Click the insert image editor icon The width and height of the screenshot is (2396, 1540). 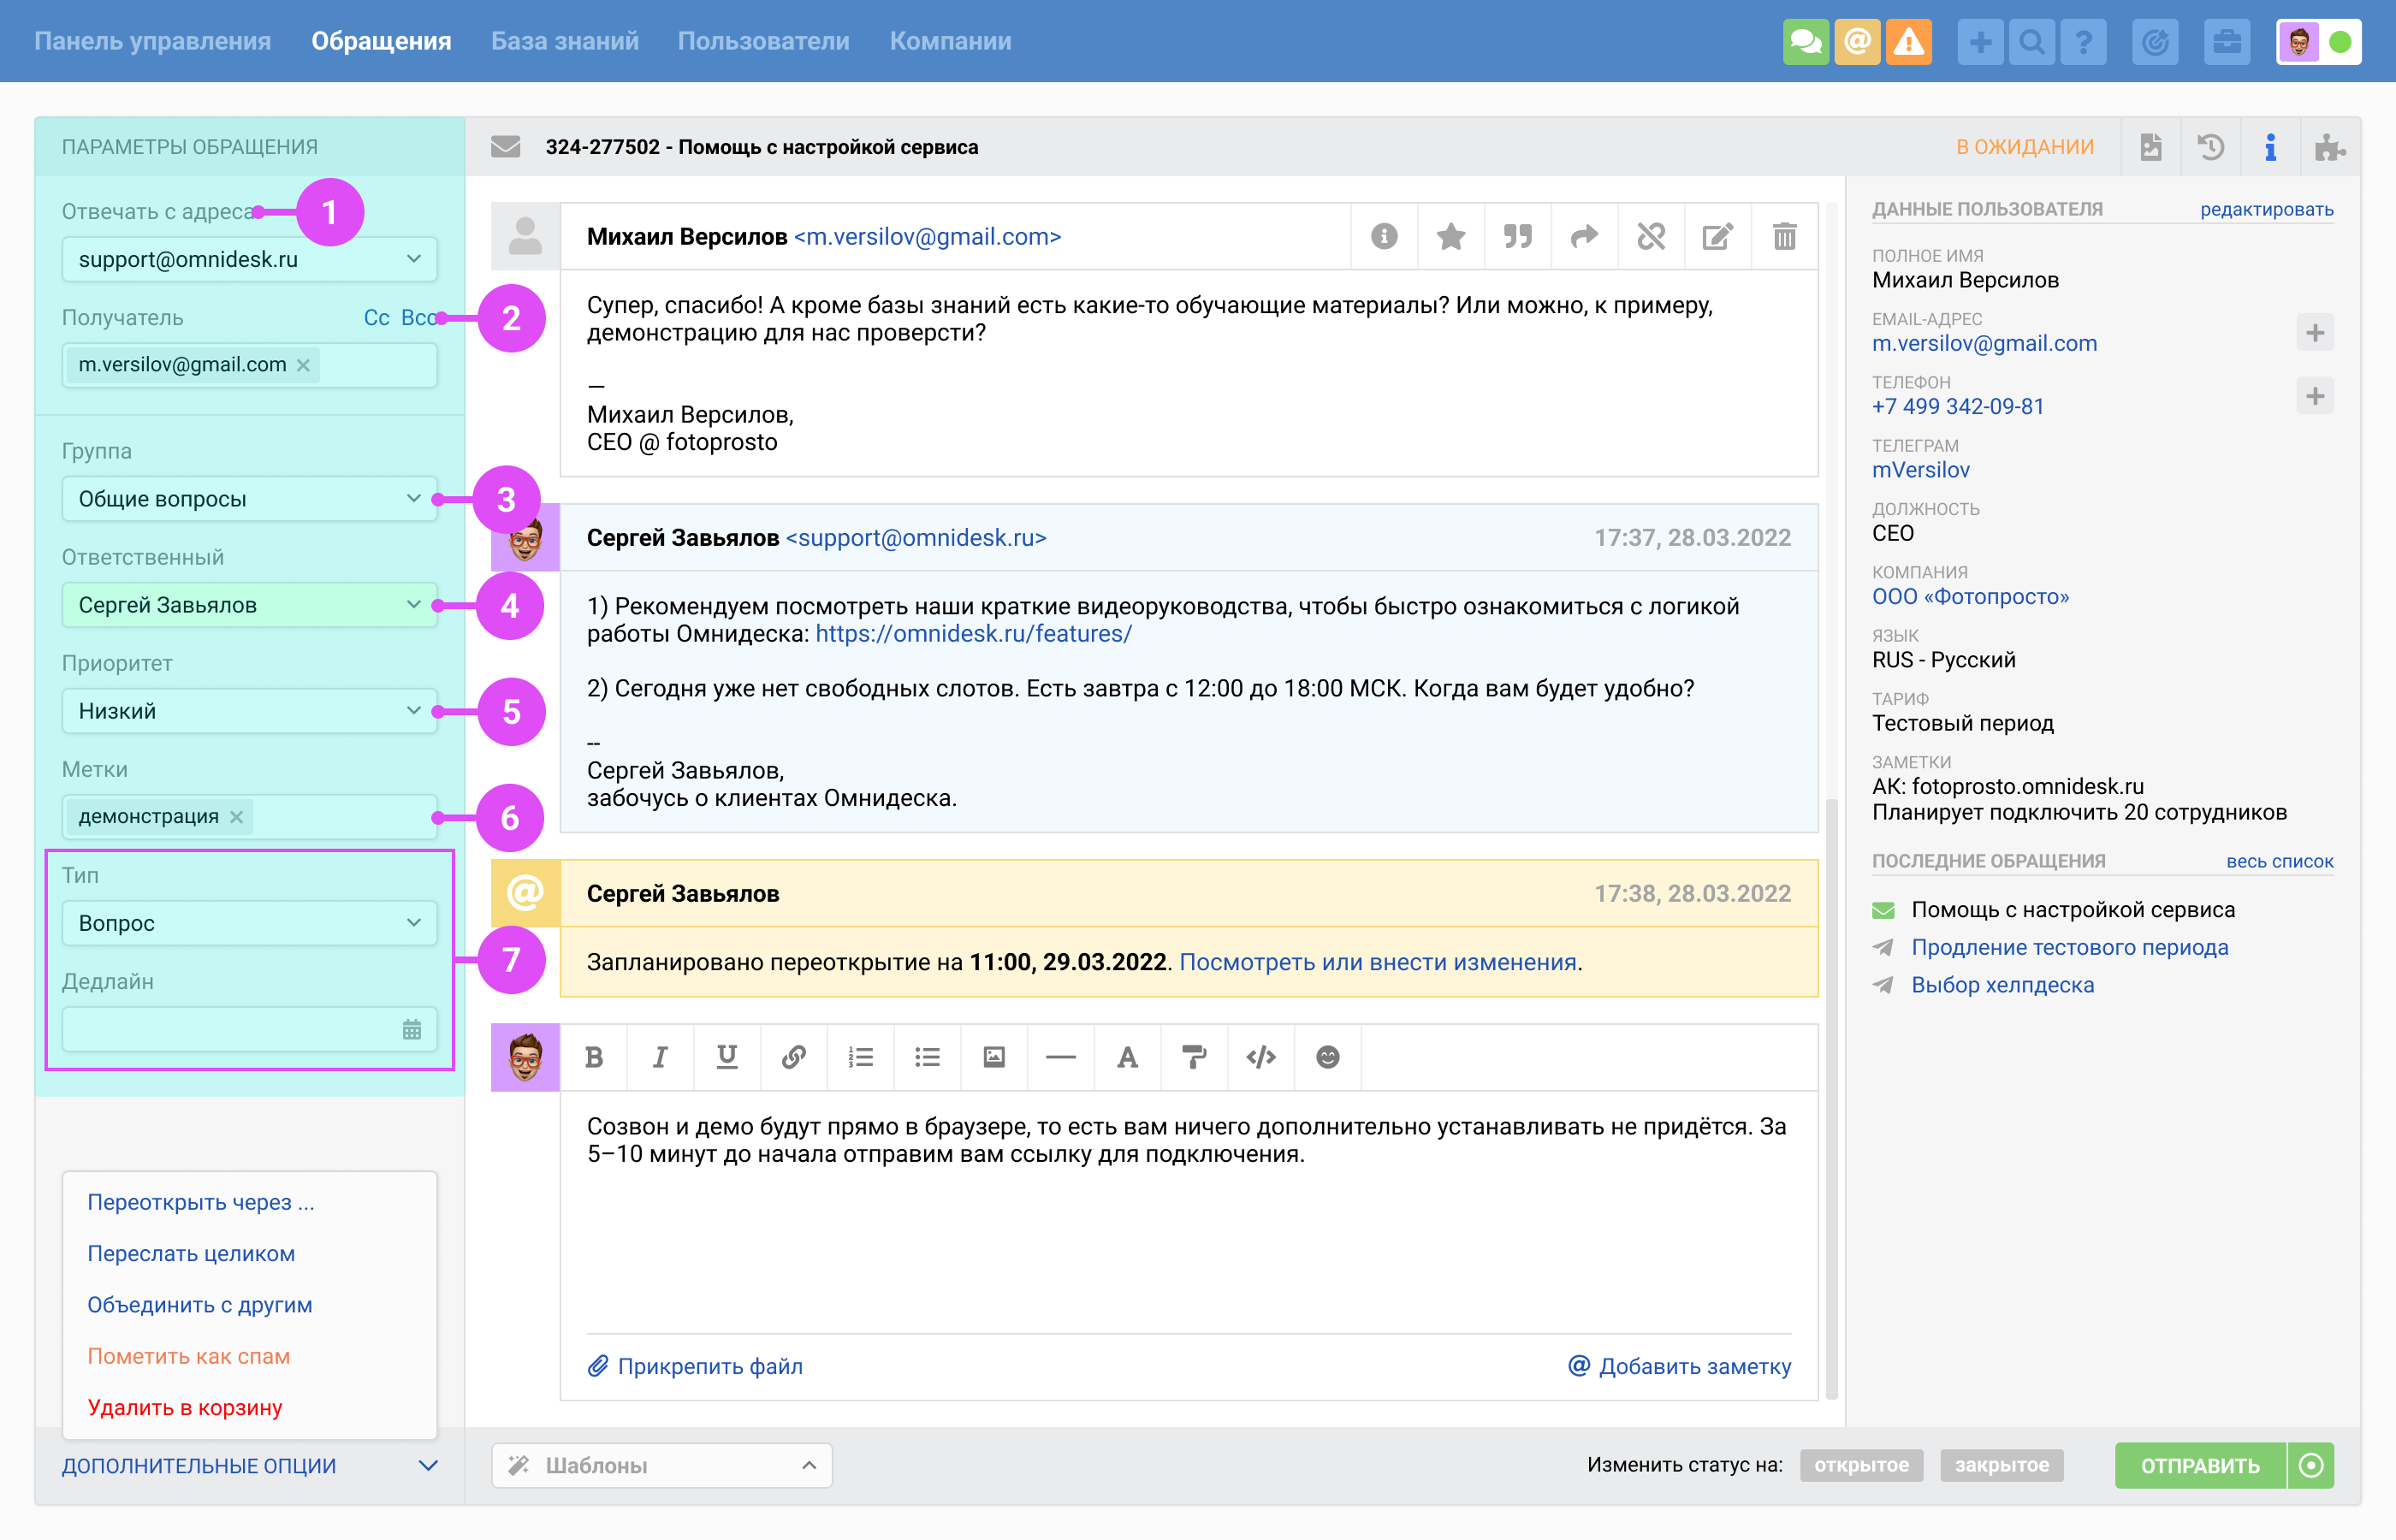click(993, 1057)
